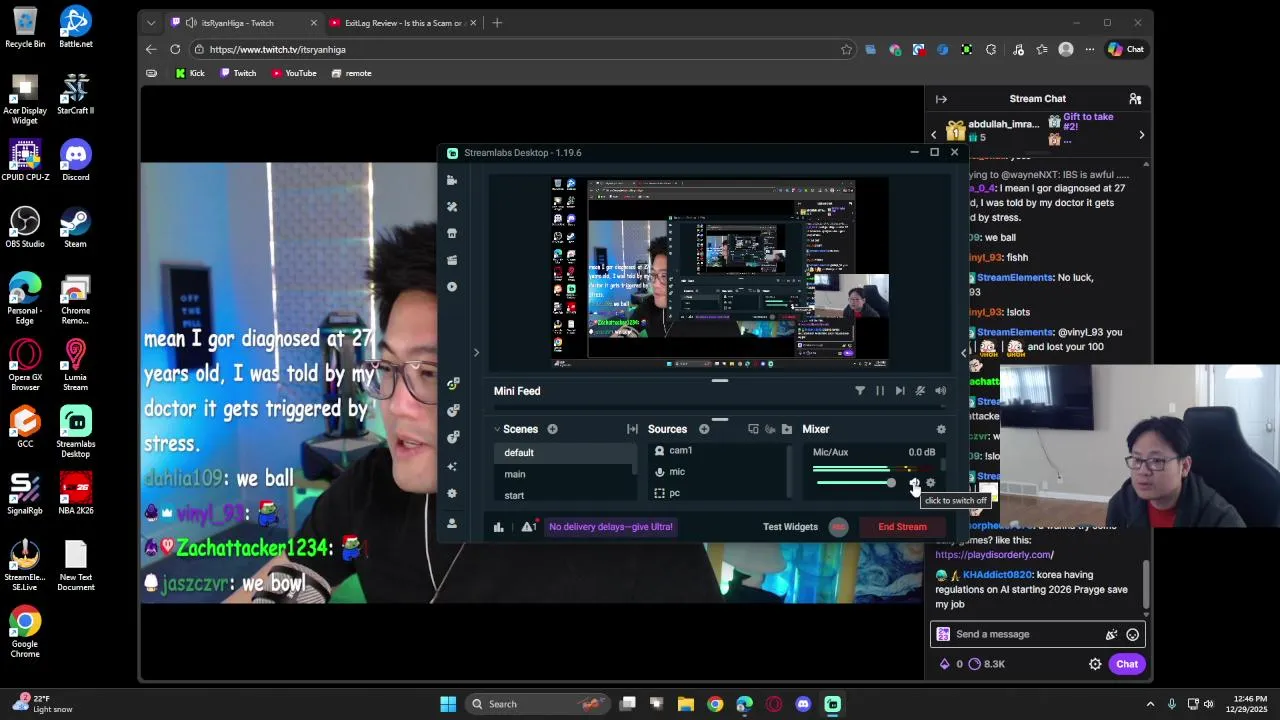The height and width of the screenshot is (720, 1280).
Task: Mute the Mic/Aux channel in Mixer
Action: [x=914, y=483]
